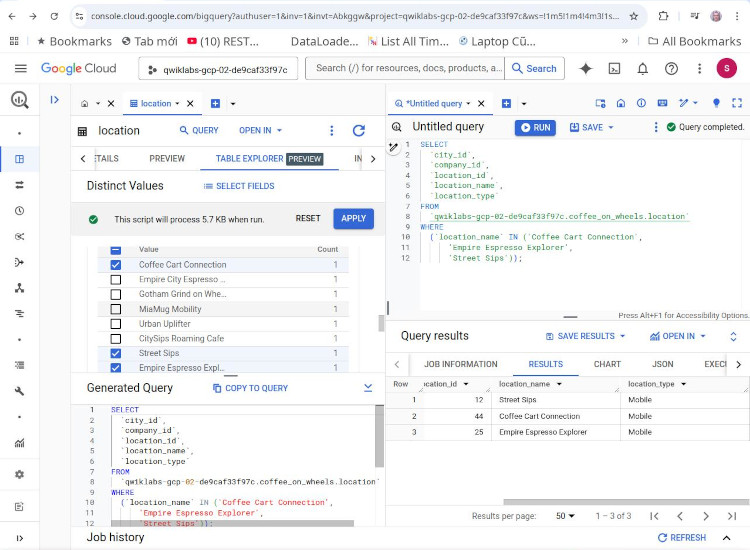
Task: Toggle select-all values header checkbox
Action: [116, 250]
